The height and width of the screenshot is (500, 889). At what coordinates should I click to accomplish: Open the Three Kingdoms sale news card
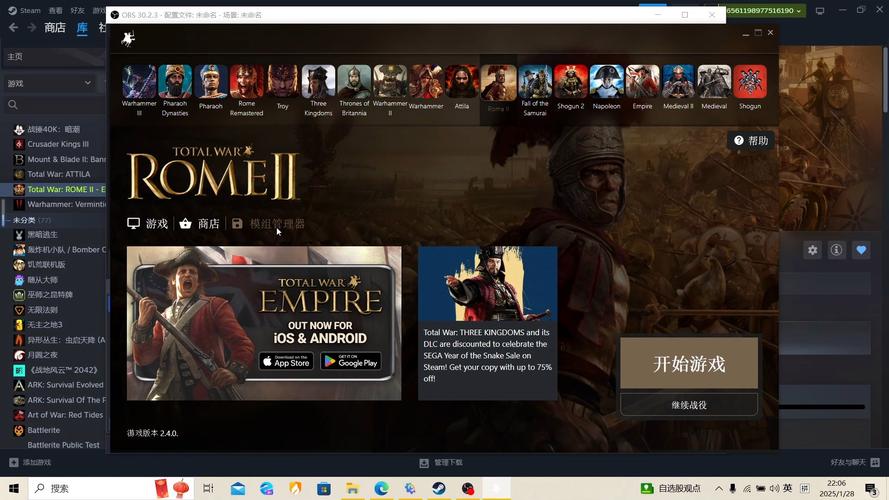[x=488, y=323]
